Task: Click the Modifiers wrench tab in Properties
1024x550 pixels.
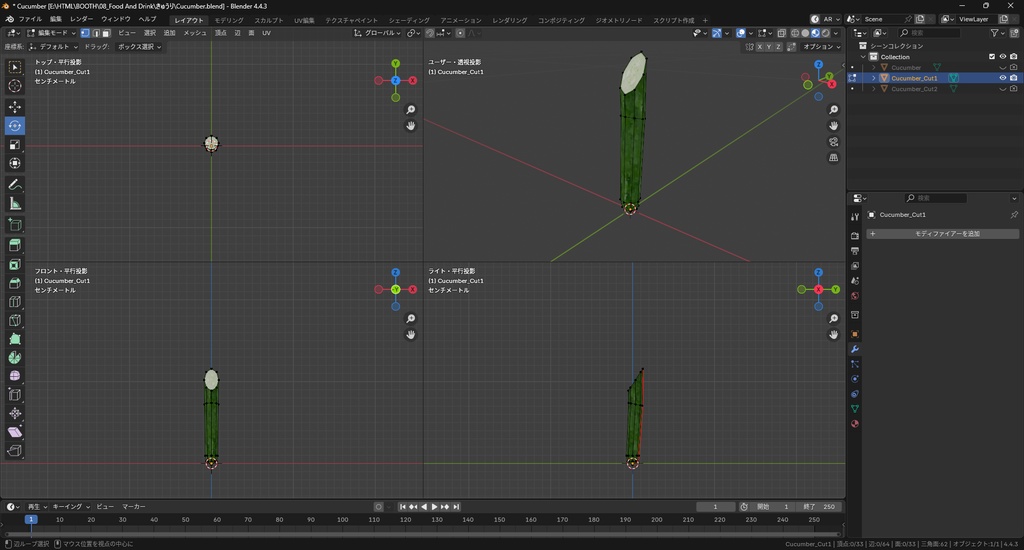Action: click(855, 349)
